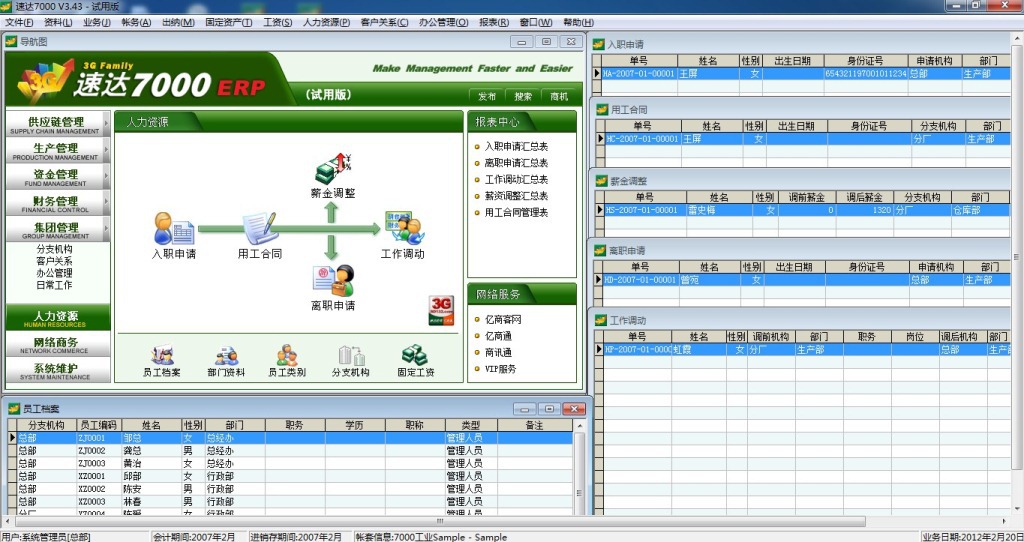
Task: Click the 员工档案 window title icon
Action: coord(14,409)
